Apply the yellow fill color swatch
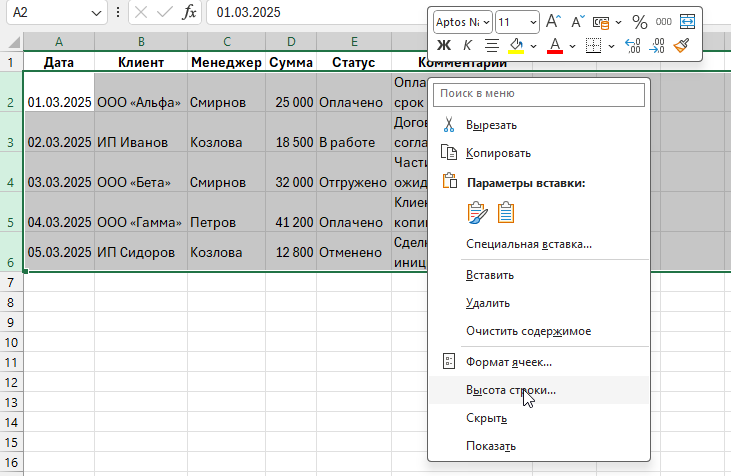The image size is (731, 476). tap(517, 45)
